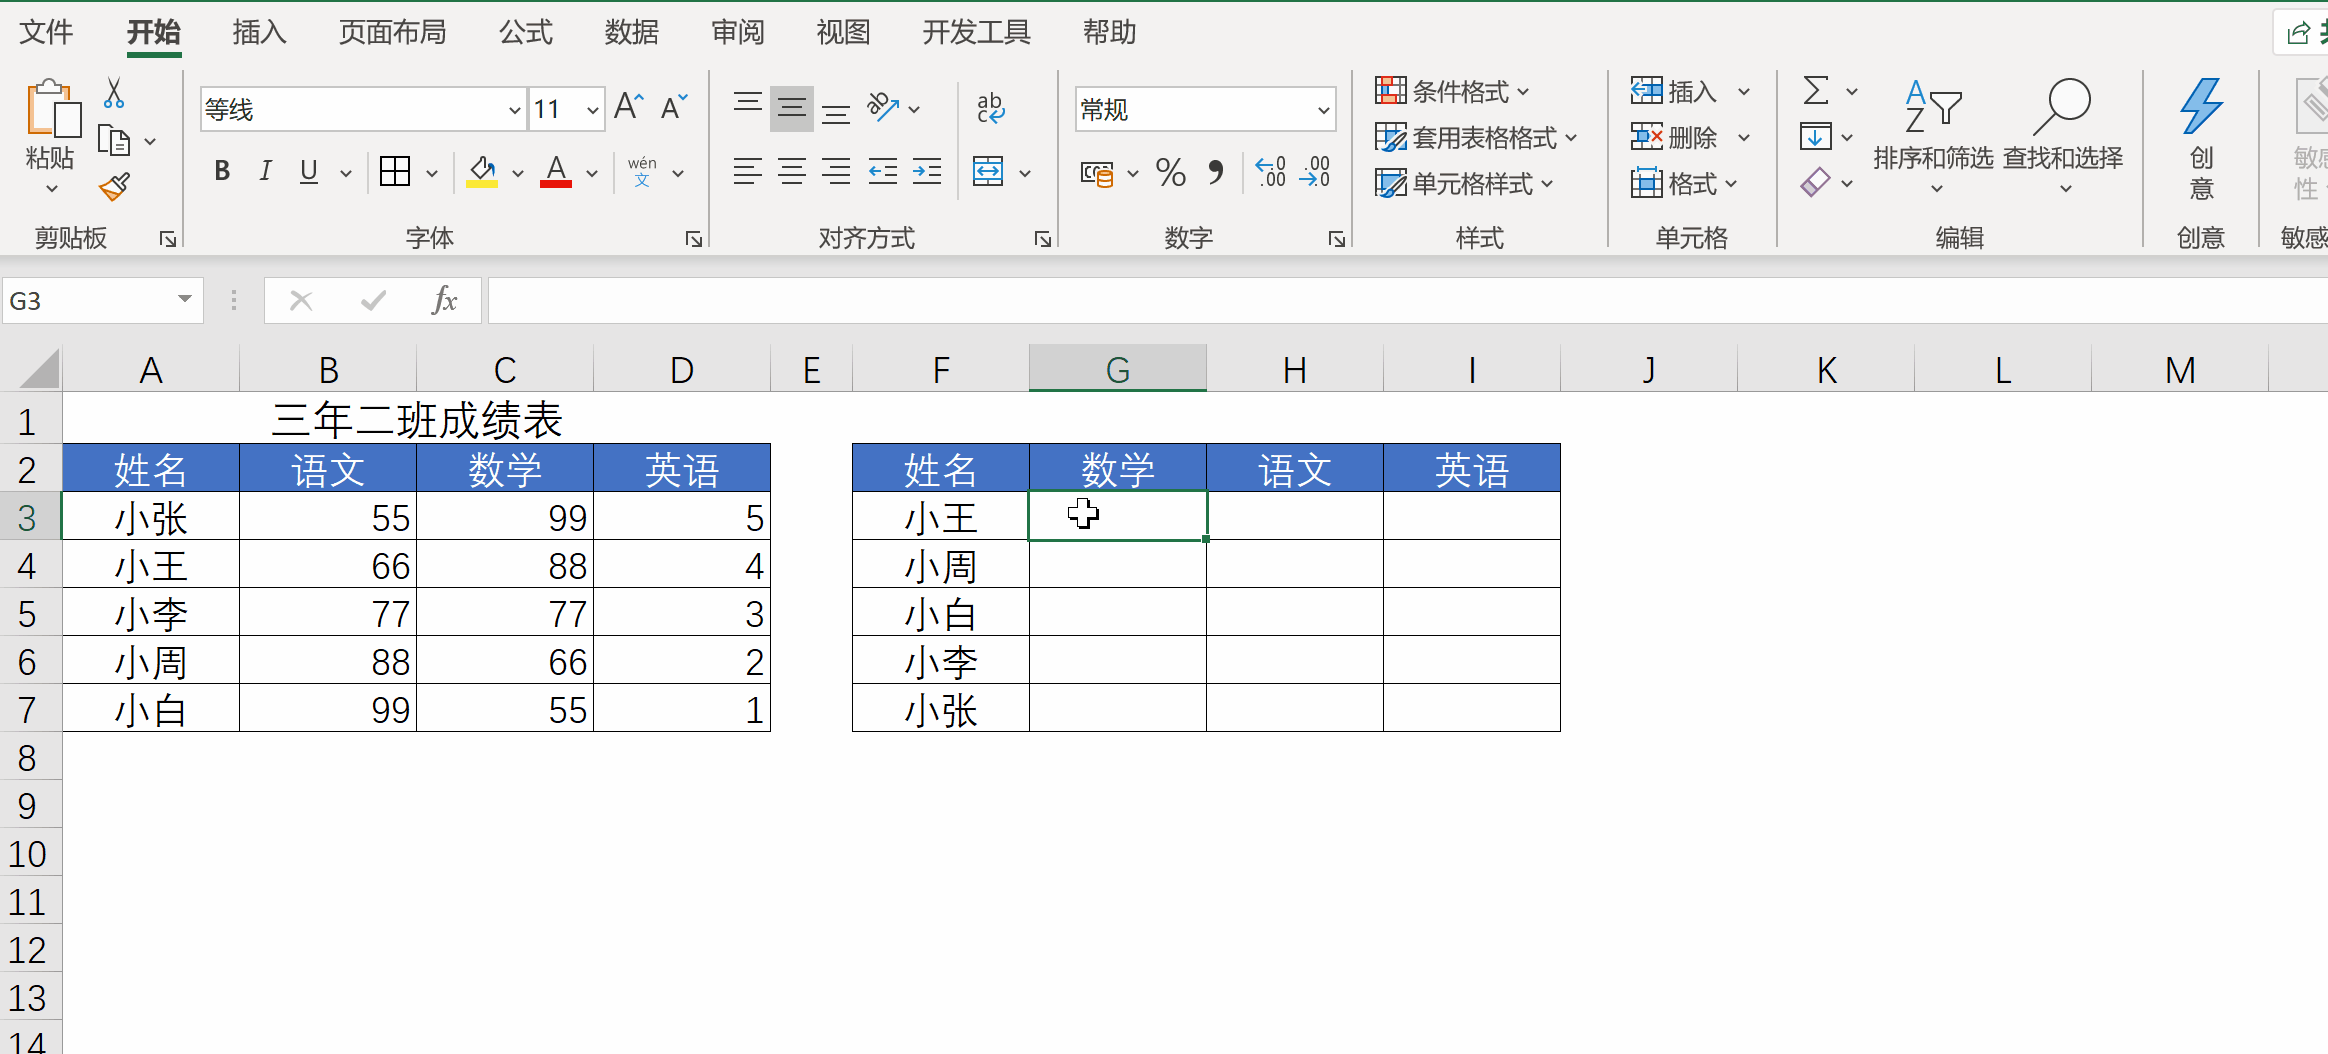Open the font size 11 dropdown

tap(593, 109)
